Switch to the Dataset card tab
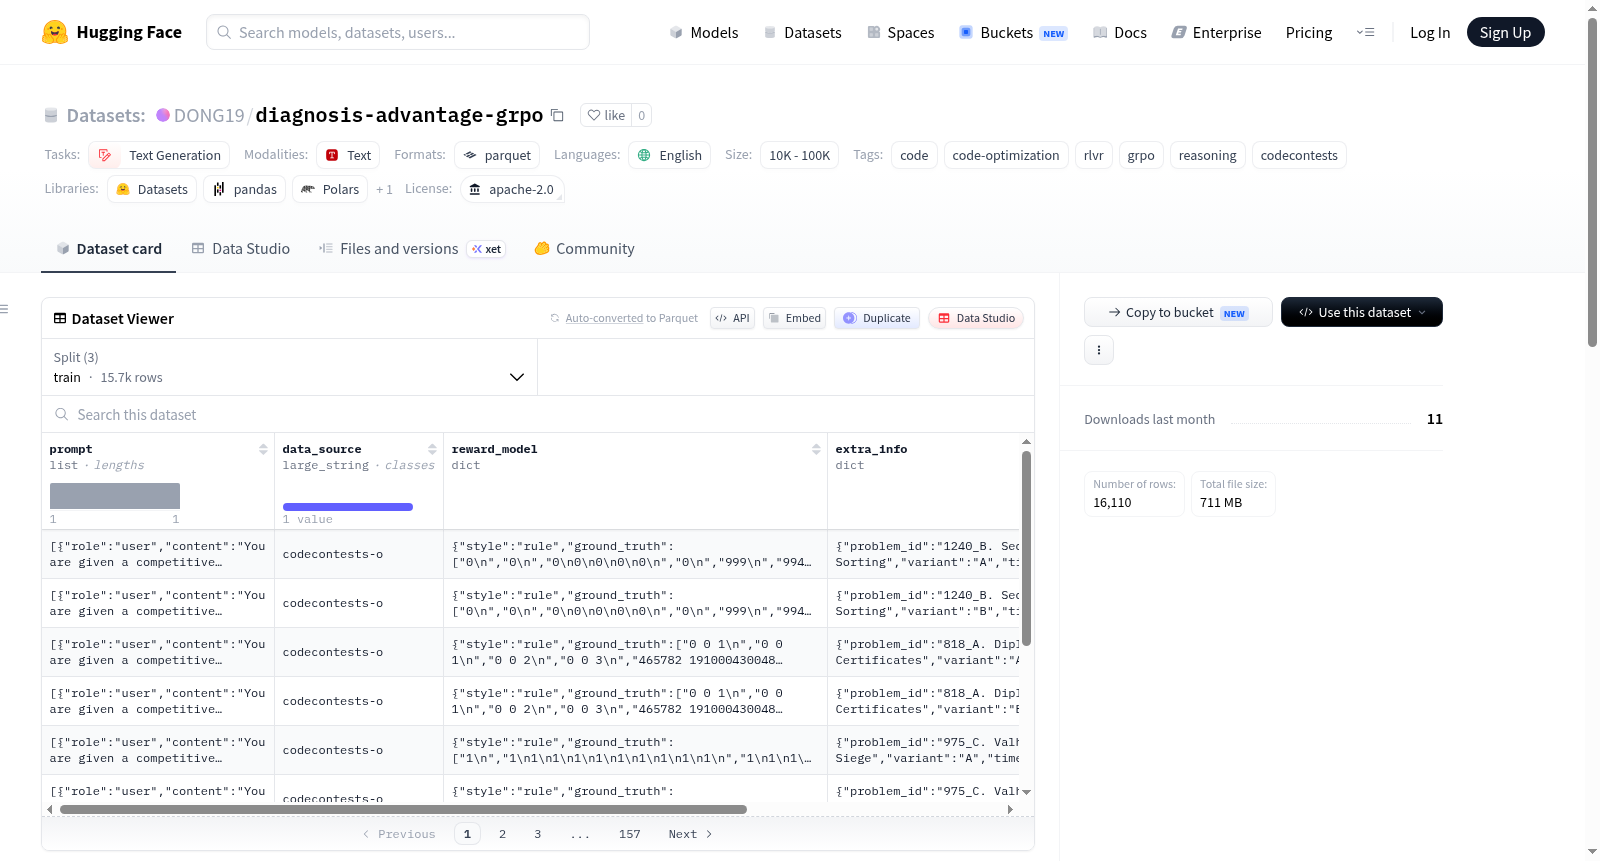This screenshot has height=861, width=1600. [x=109, y=249]
